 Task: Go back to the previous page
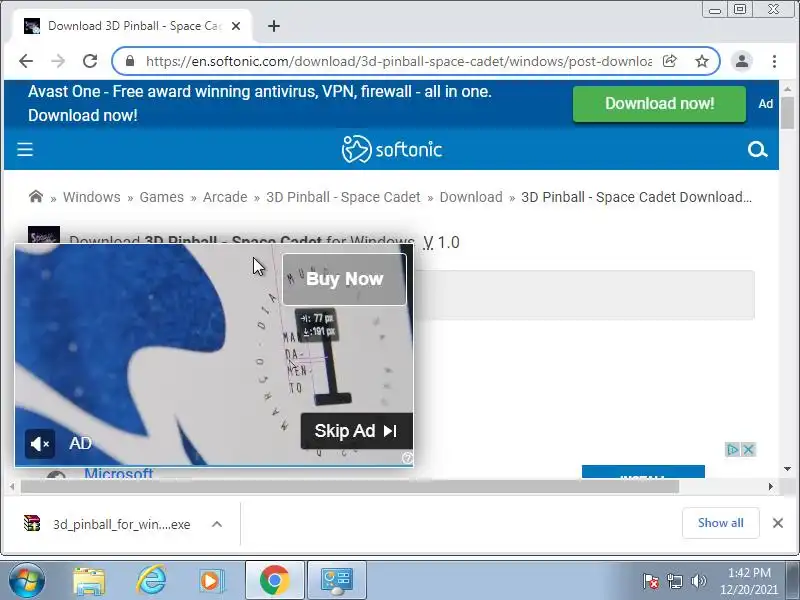(x=26, y=61)
